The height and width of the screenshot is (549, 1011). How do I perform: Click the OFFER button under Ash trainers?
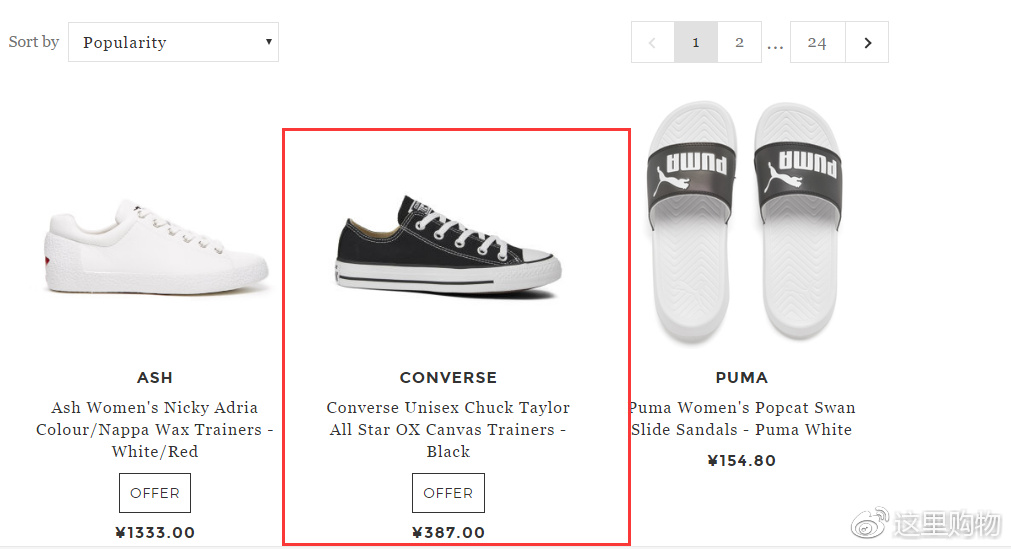coord(155,493)
